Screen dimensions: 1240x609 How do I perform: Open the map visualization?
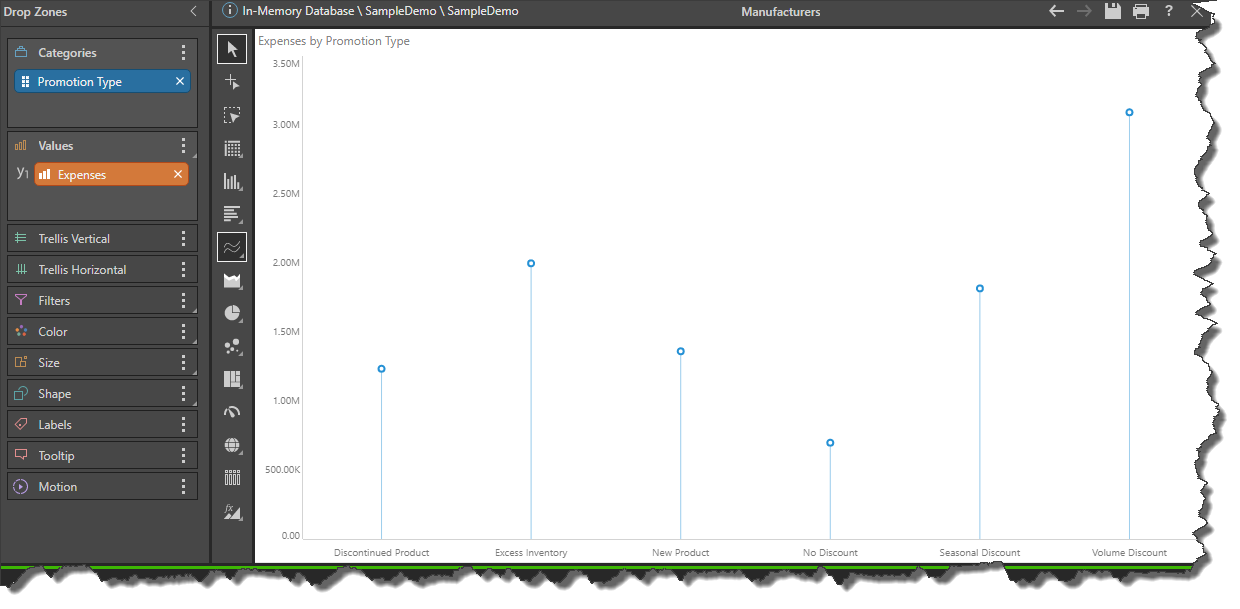click(x=231, y=445)
